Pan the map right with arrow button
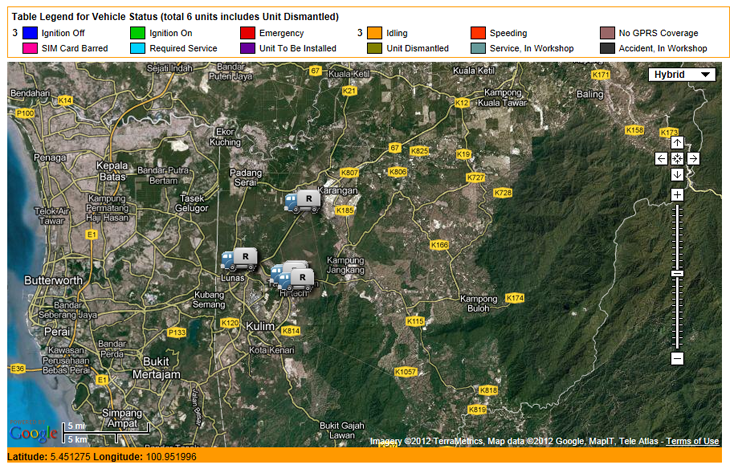 693,158
